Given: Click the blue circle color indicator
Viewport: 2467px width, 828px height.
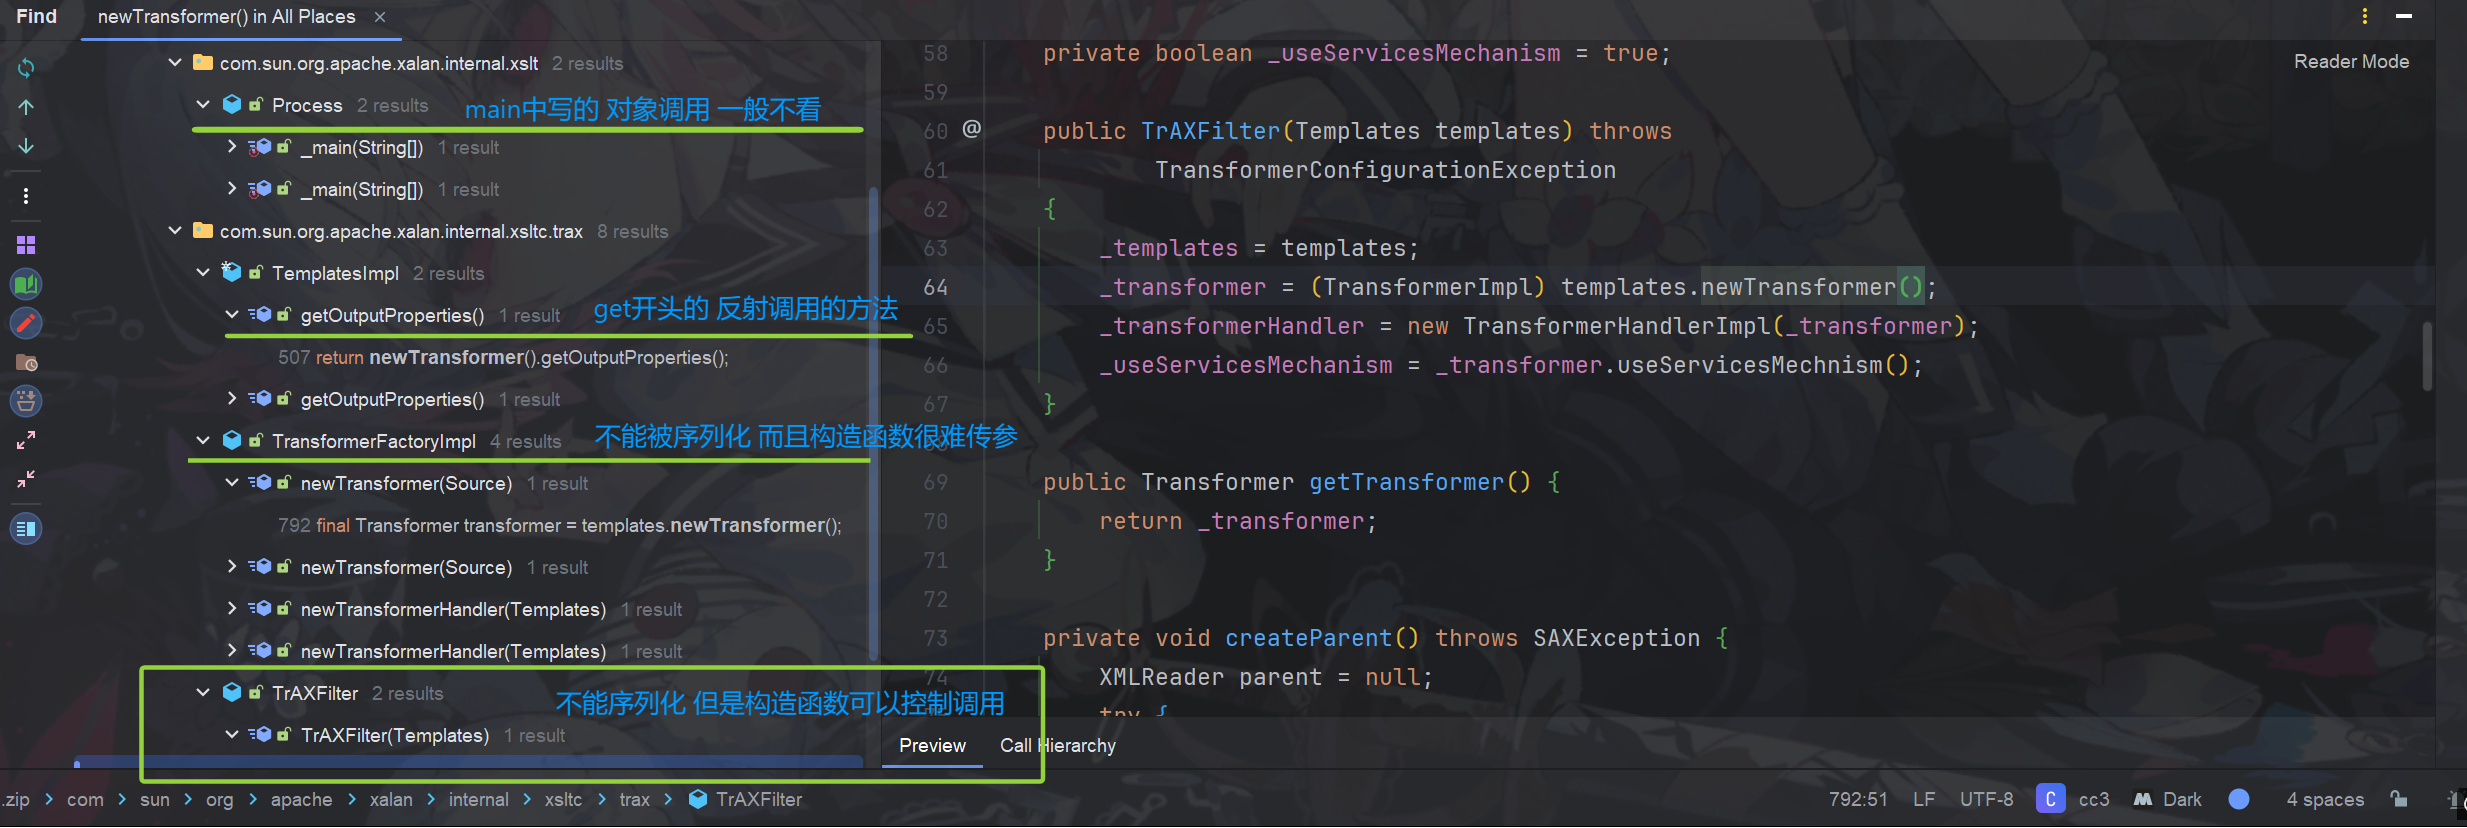Looking at the screenshot, I should [x=2239, y=799].
